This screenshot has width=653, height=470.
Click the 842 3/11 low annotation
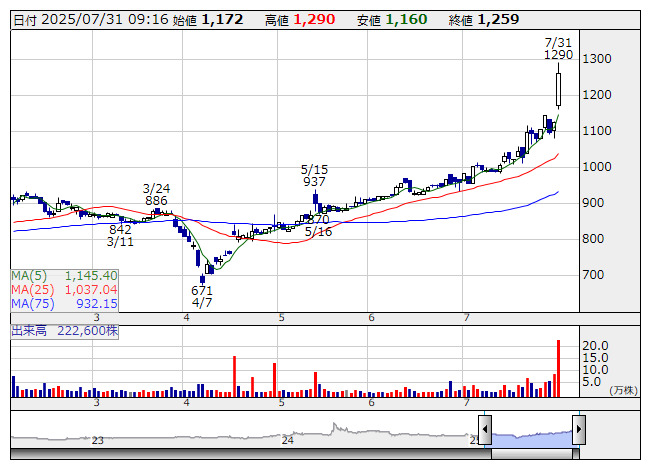120,236
